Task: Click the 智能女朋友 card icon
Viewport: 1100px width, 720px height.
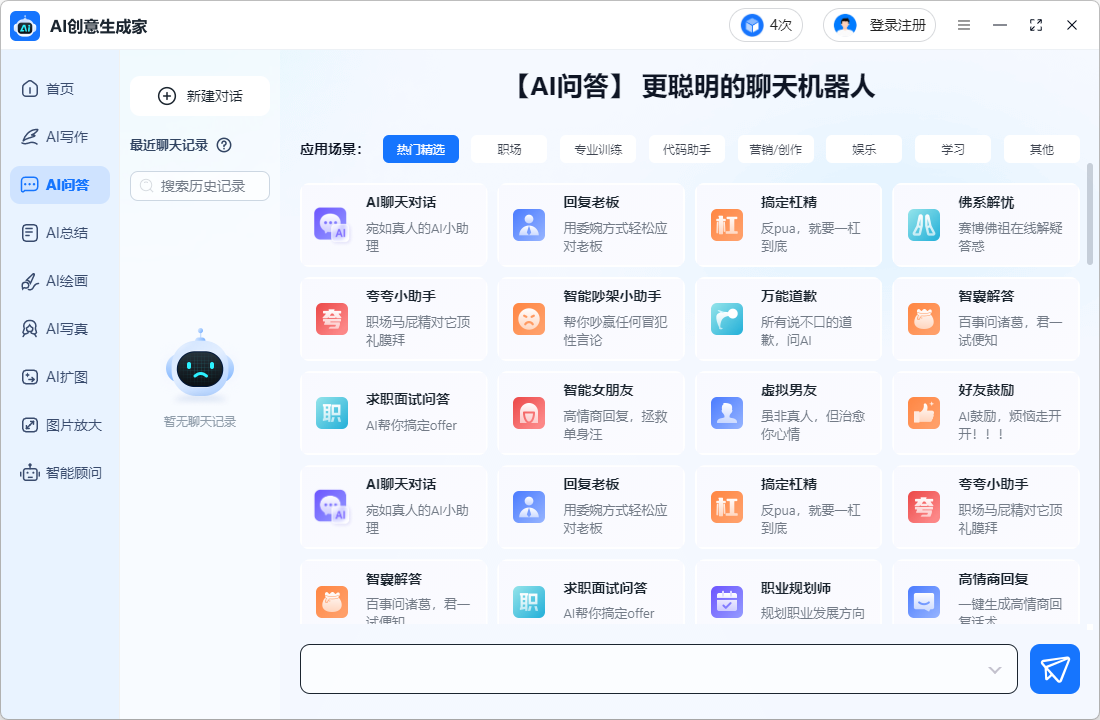Action: 529,413
